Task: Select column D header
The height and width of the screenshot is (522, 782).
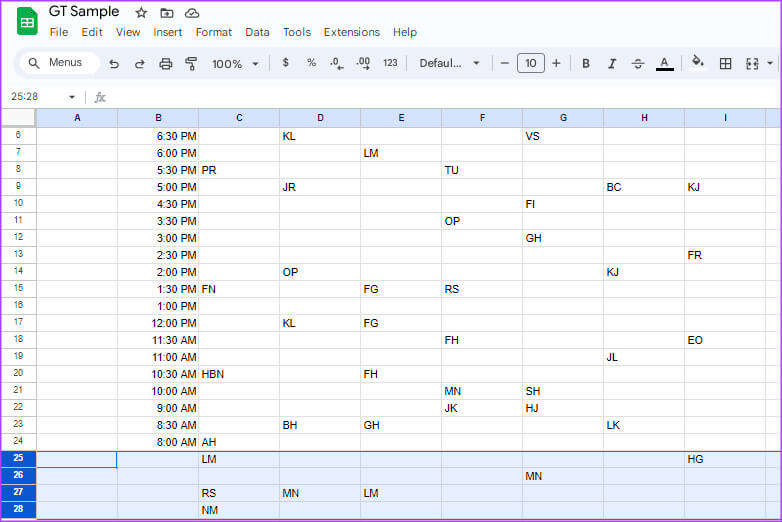Action: (x=320, y=118)
